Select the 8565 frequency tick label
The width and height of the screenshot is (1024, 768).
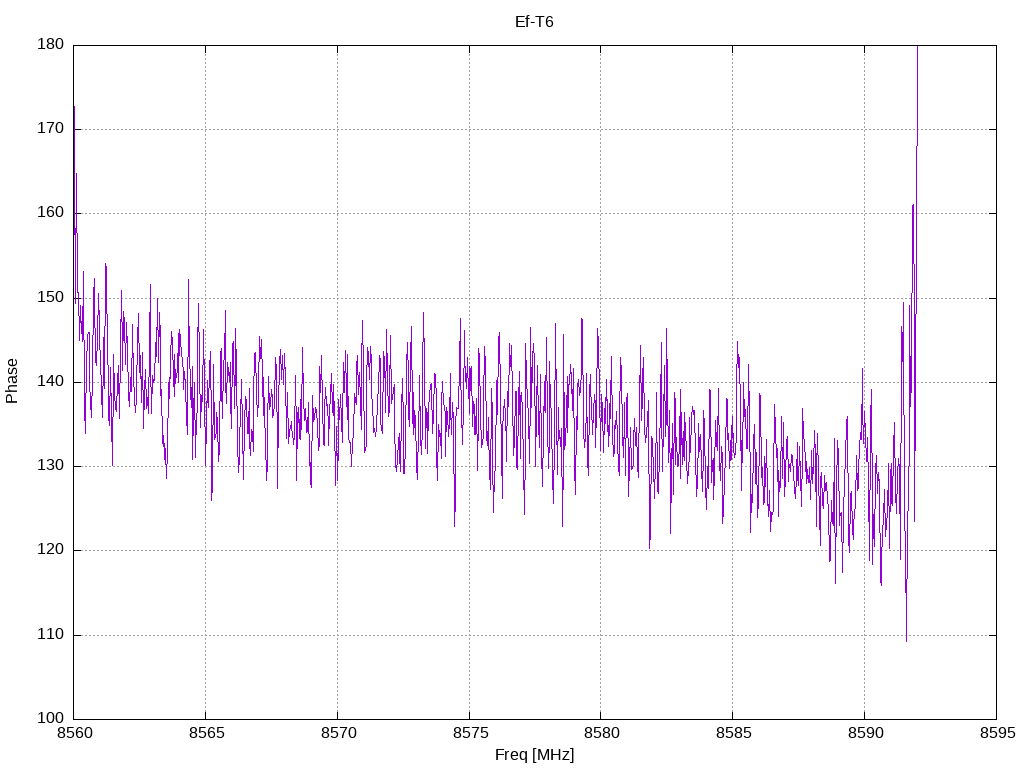pyautogui.click(x=205, y=734)
